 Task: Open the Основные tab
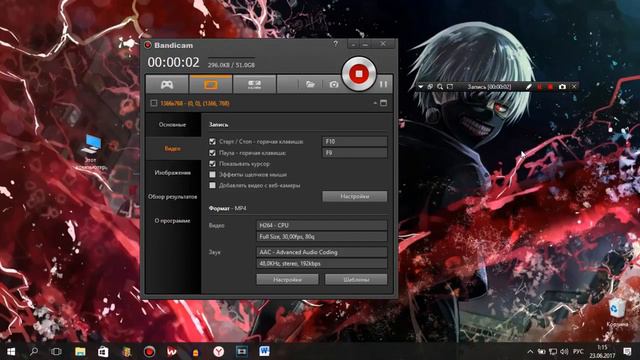(x=173, y=124)
